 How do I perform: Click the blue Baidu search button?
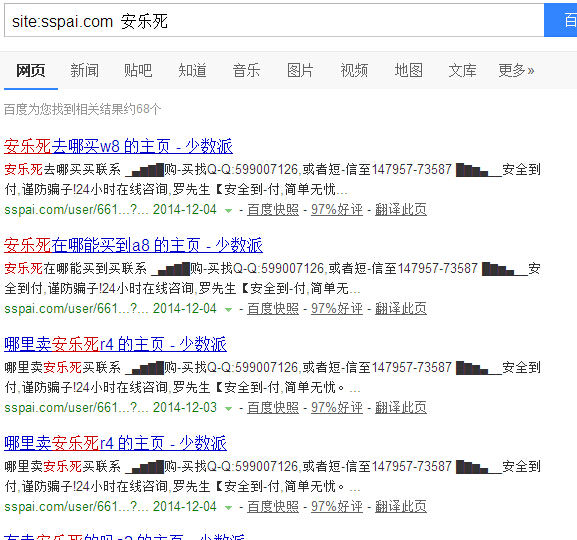click(x=560, y=20)
